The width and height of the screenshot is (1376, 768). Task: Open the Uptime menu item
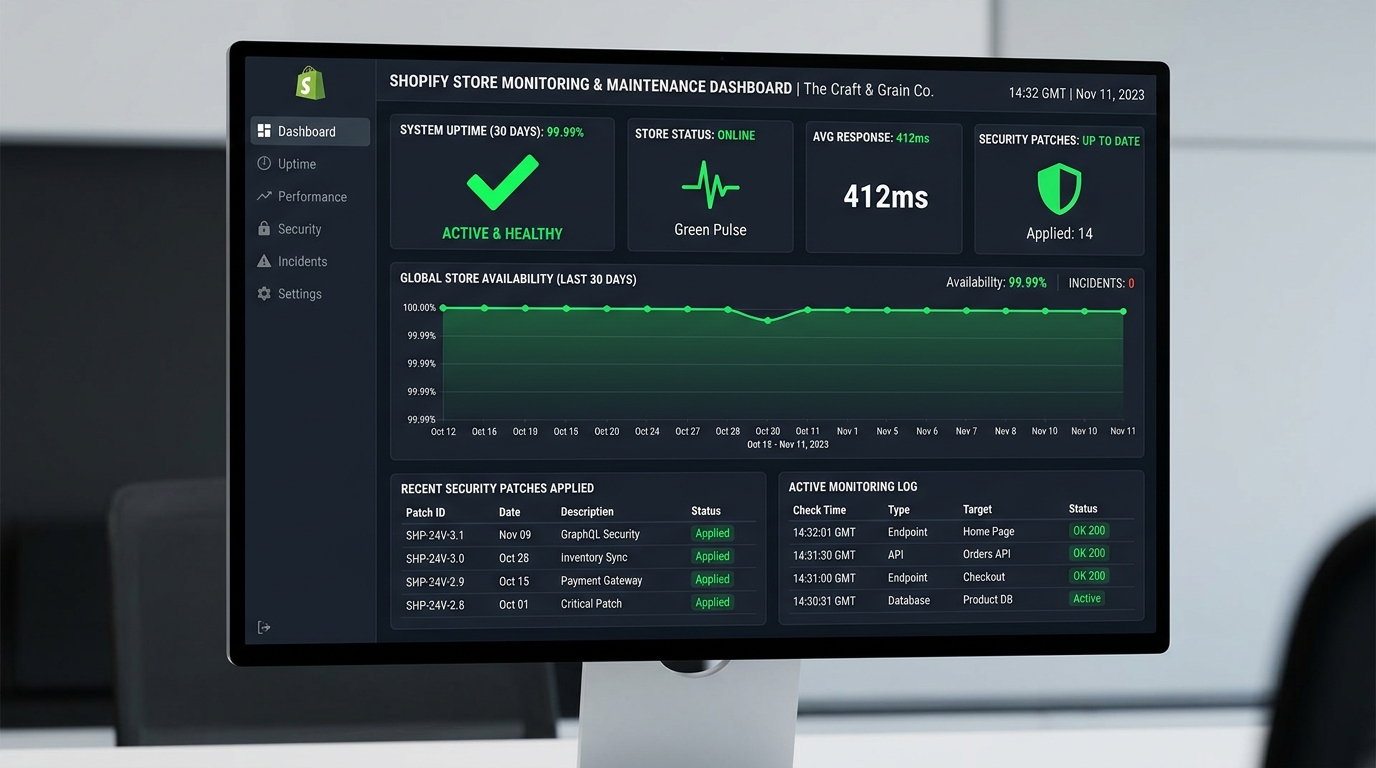310,164
